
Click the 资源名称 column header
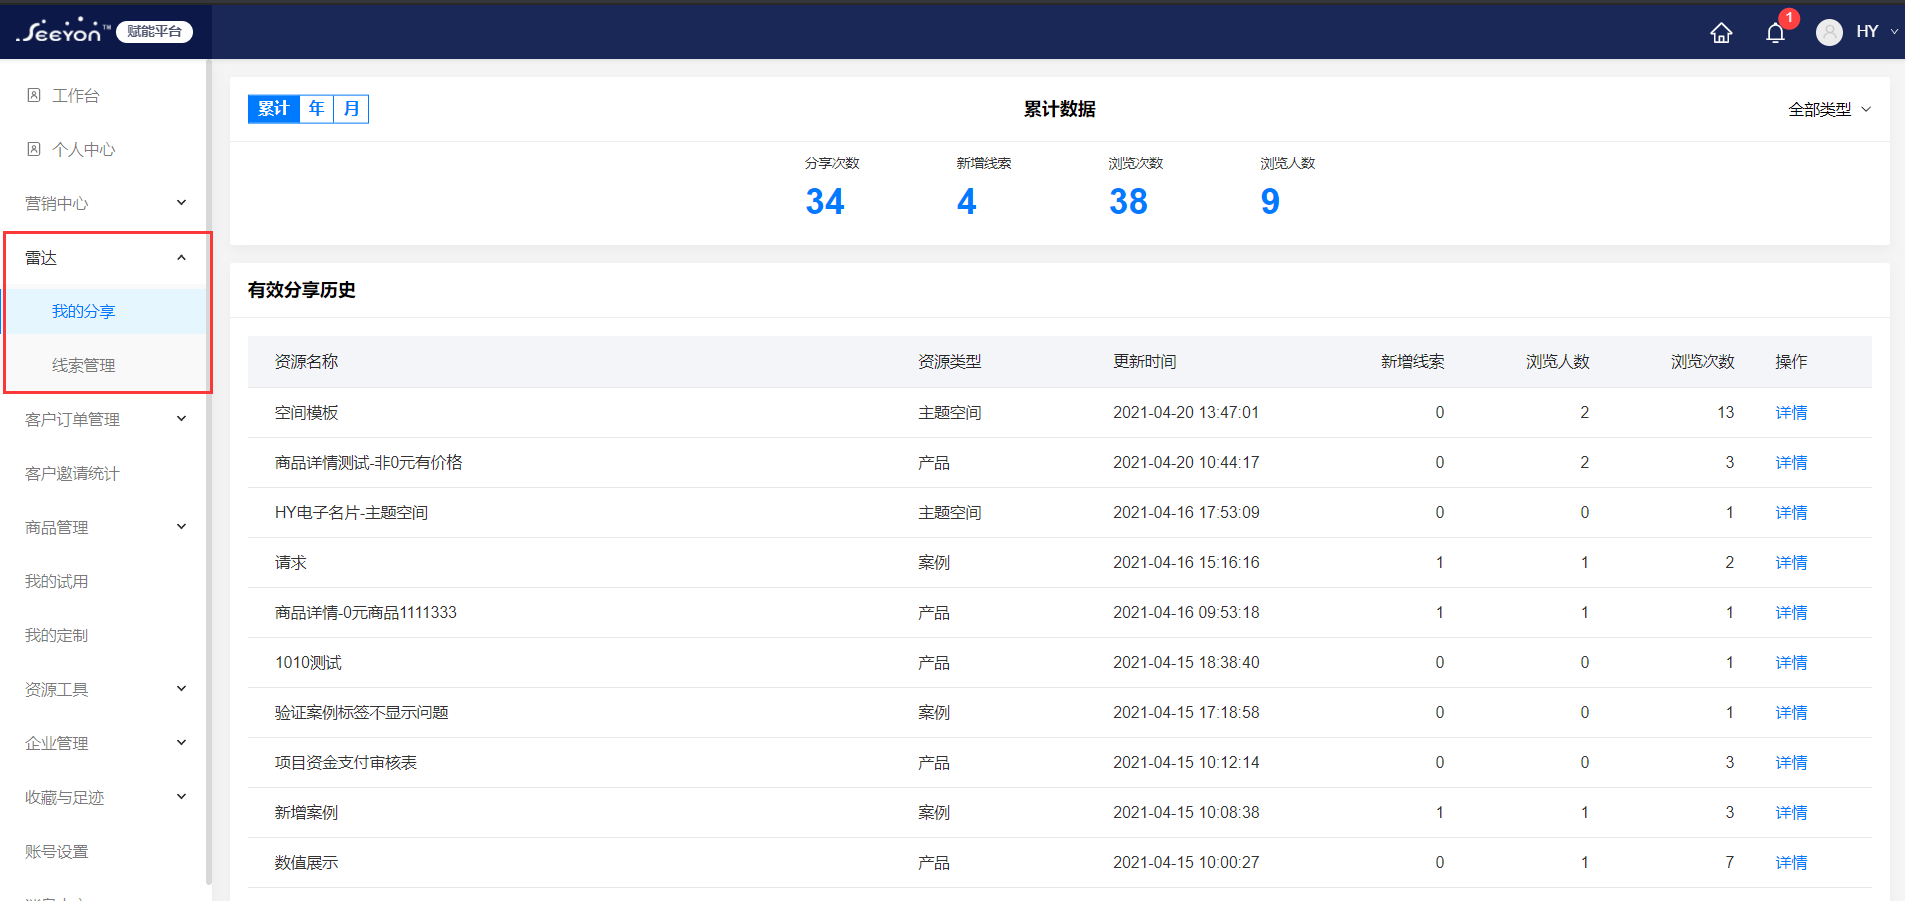click(x=306, y=361)
